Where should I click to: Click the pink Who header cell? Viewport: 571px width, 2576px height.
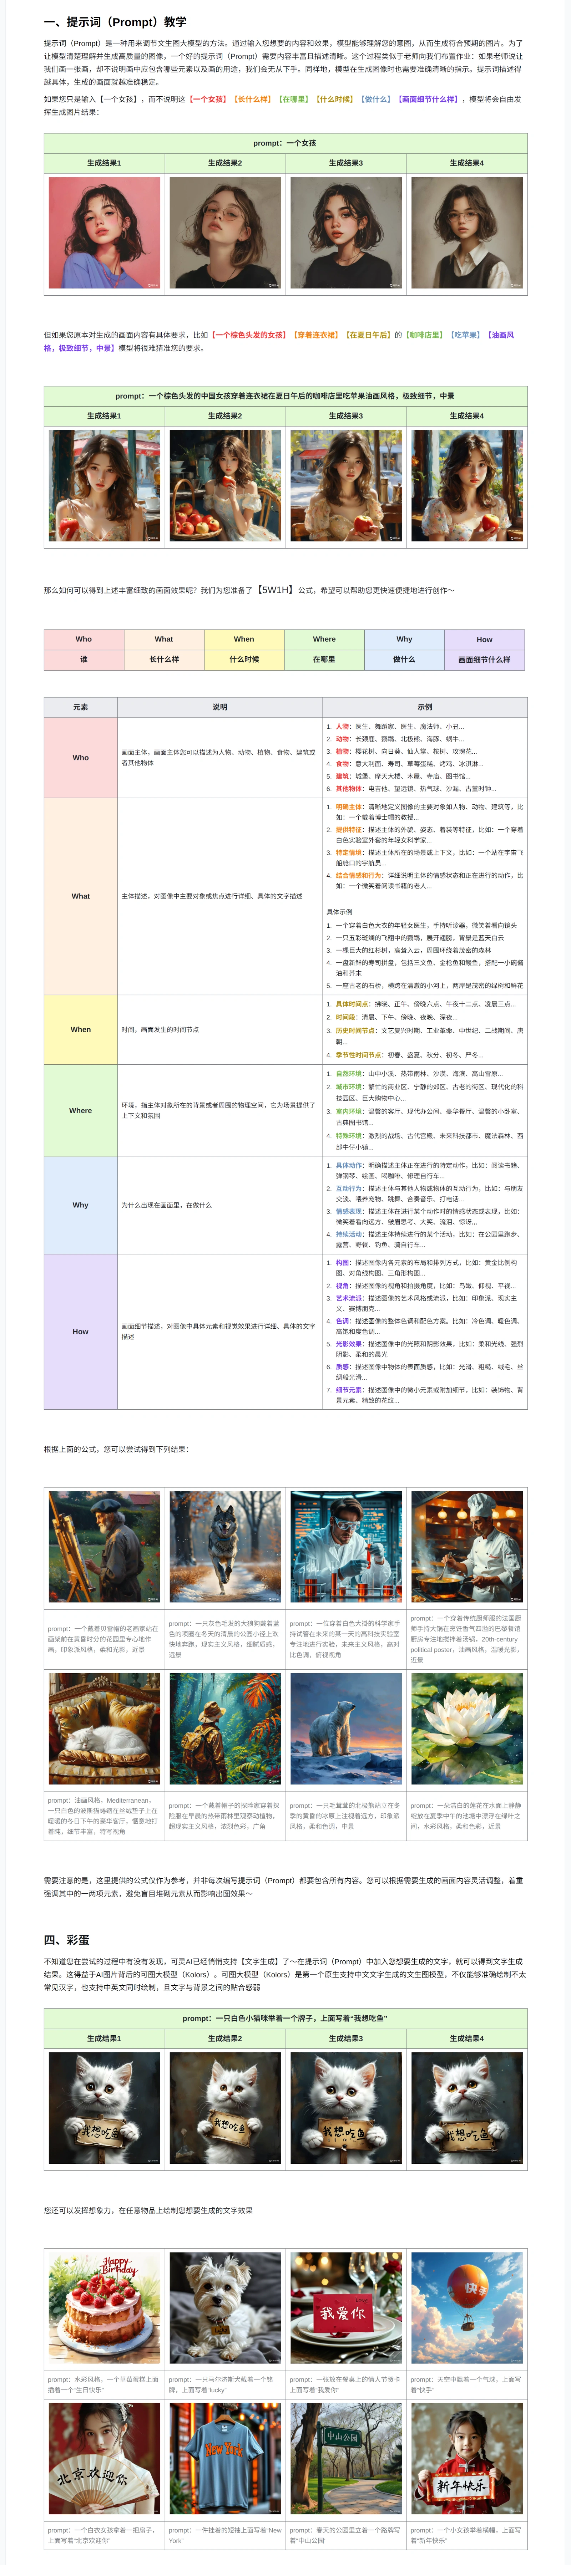pos(84,639)
